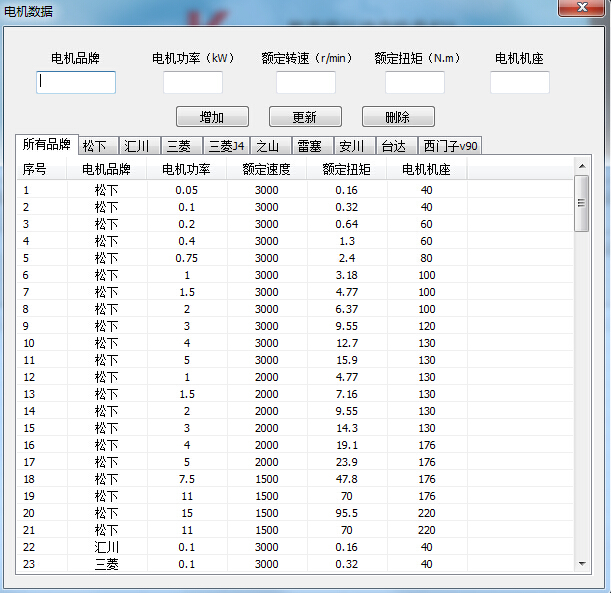
Task: Select row number 12
Action: click(295, 377)
